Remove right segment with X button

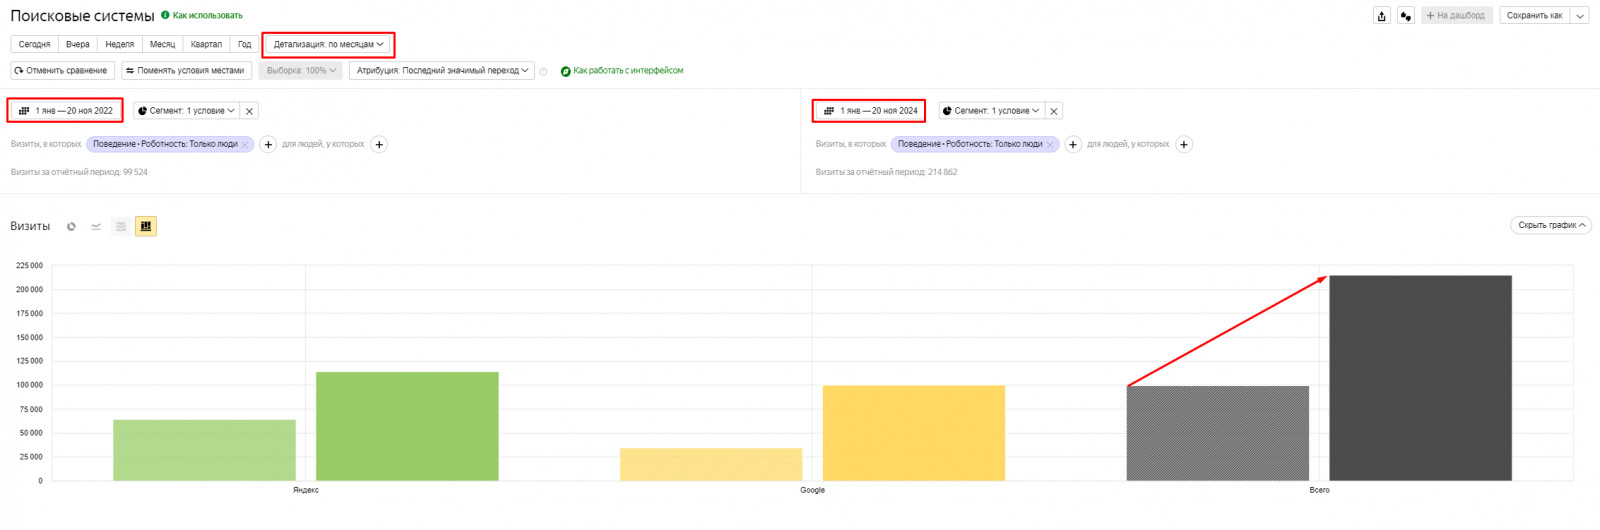(x=1054, y=111)
